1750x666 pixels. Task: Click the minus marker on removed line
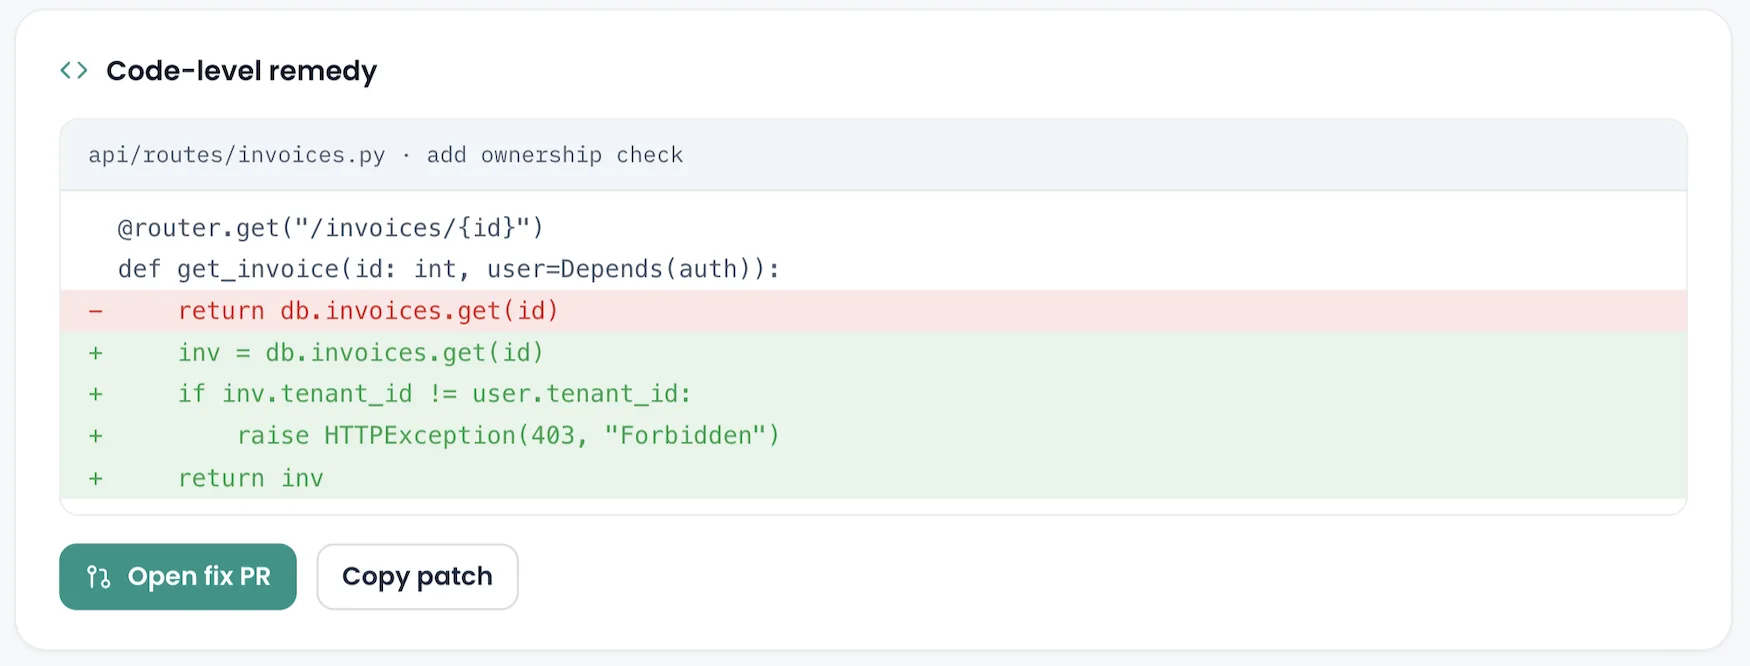coord(95,311)
